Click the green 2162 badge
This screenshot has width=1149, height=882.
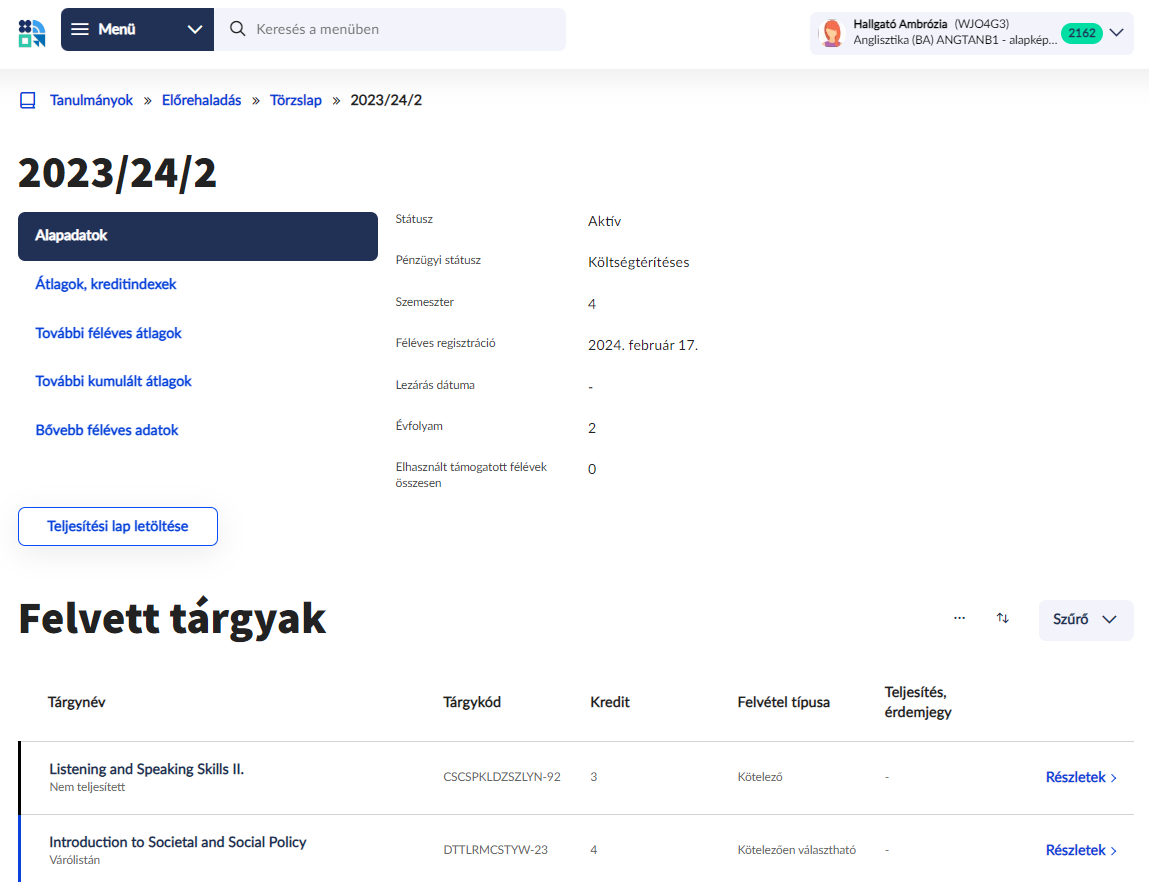pos(1081,33)
